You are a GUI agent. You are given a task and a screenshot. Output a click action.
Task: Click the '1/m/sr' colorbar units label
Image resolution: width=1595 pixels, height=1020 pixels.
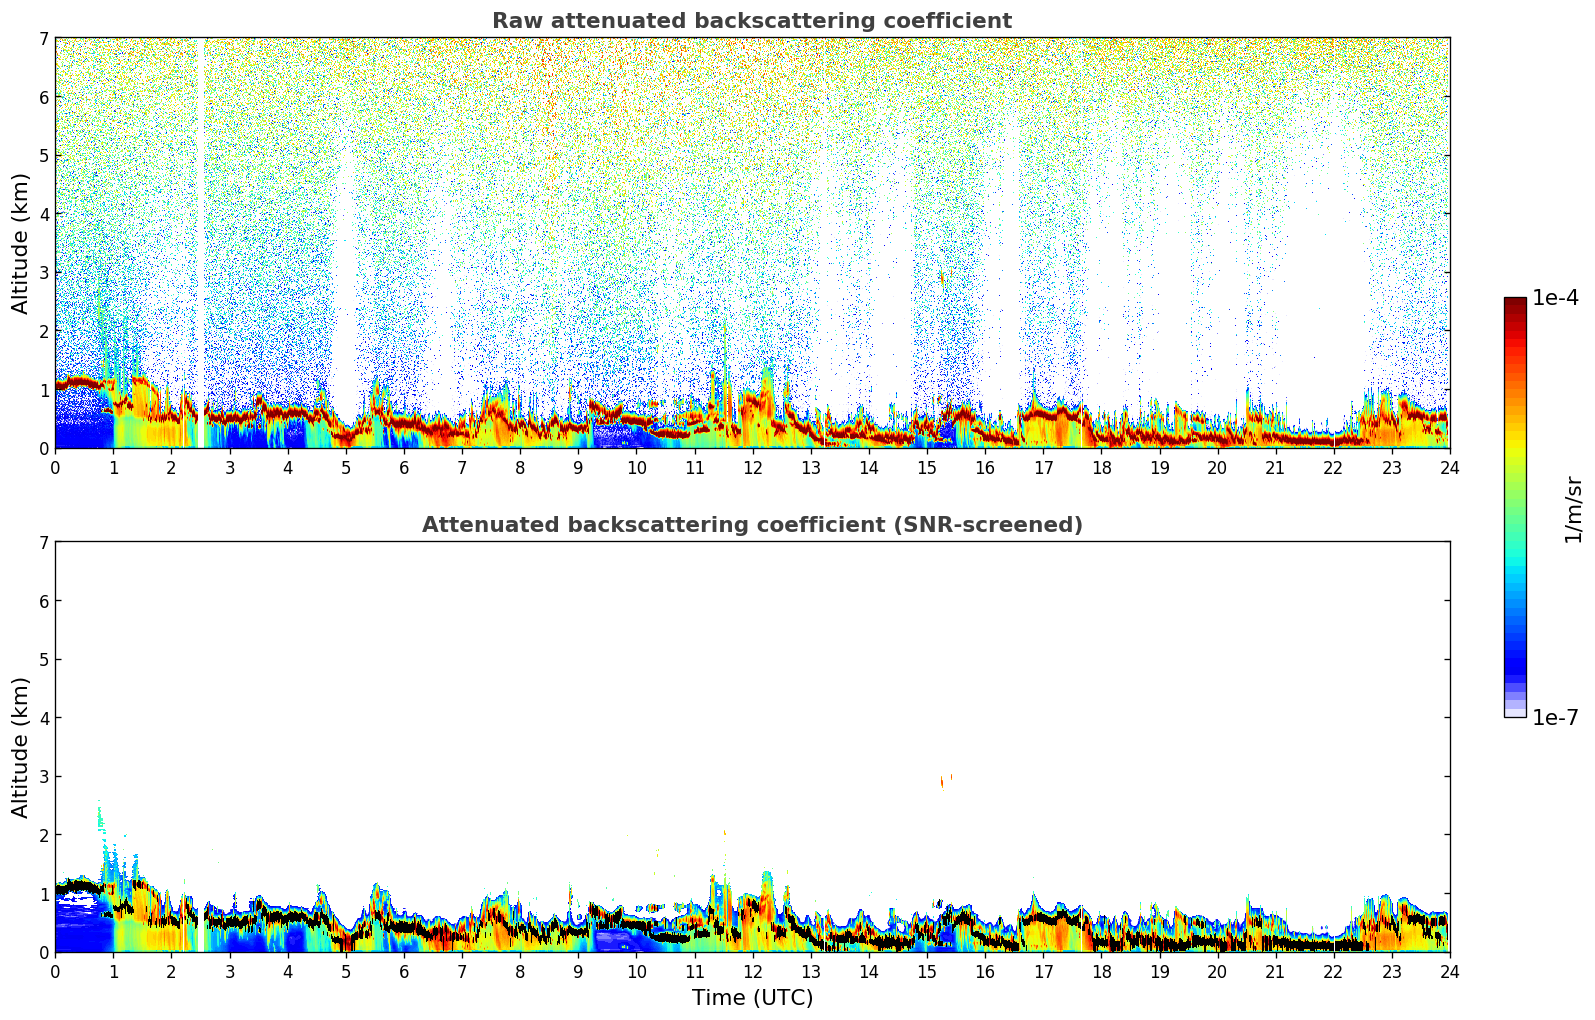[1573, 509]
